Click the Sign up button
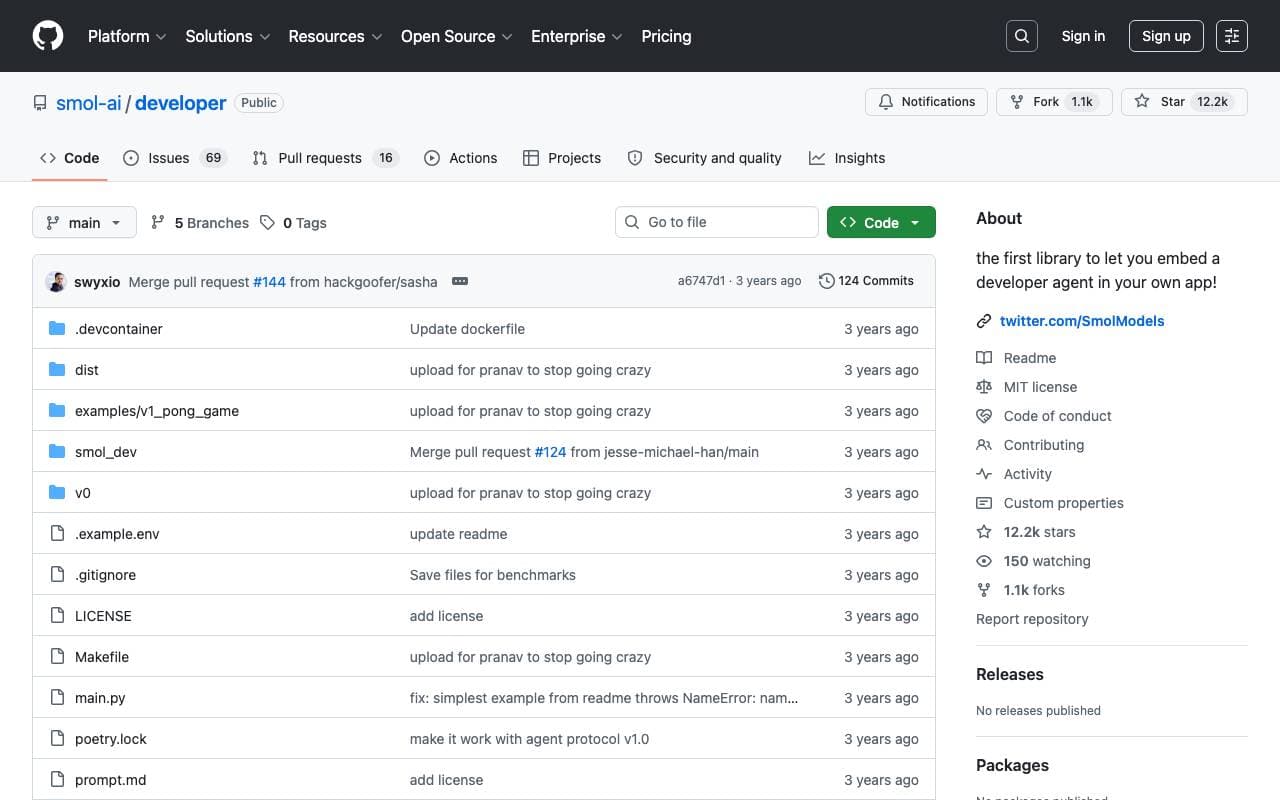The height and width of the screenshot is (800, 1280). coord(1166,36)
